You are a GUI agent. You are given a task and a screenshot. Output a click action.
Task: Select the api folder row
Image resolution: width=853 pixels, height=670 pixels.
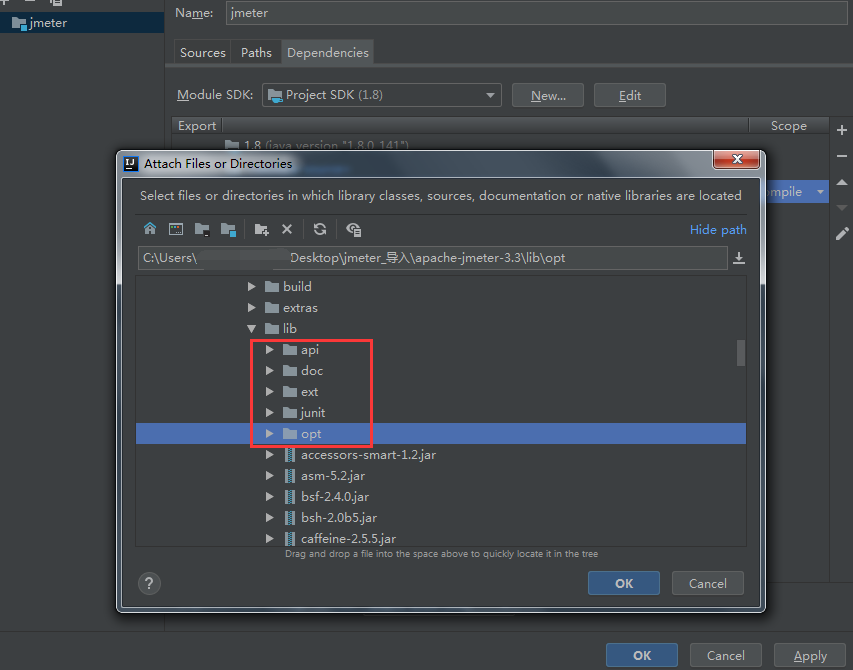coord(441,350)
